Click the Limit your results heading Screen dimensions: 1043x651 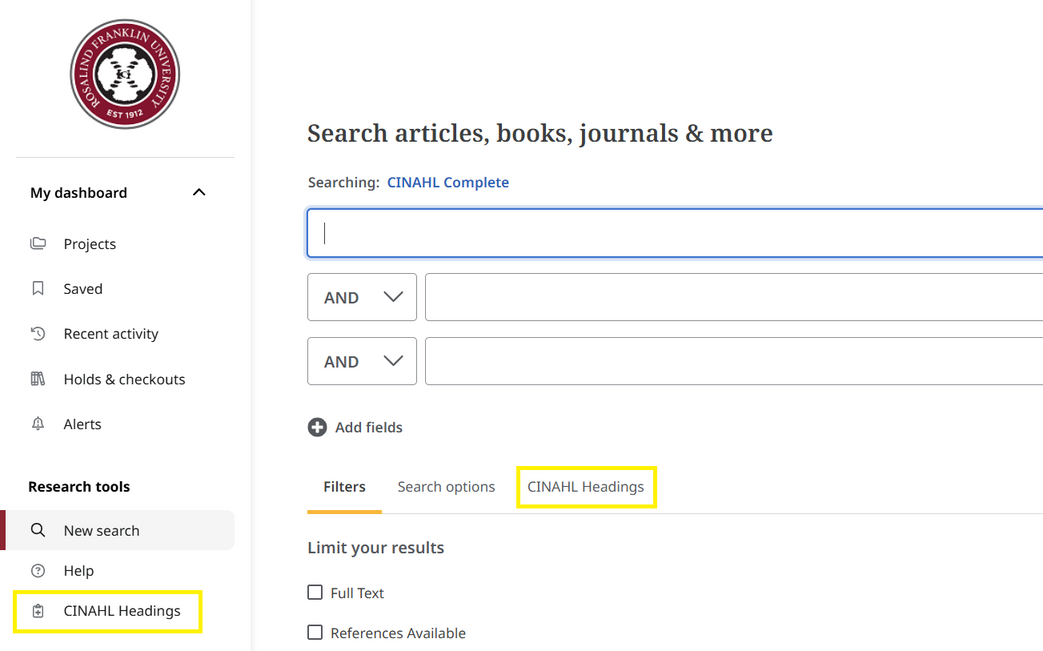coord(376,547)
